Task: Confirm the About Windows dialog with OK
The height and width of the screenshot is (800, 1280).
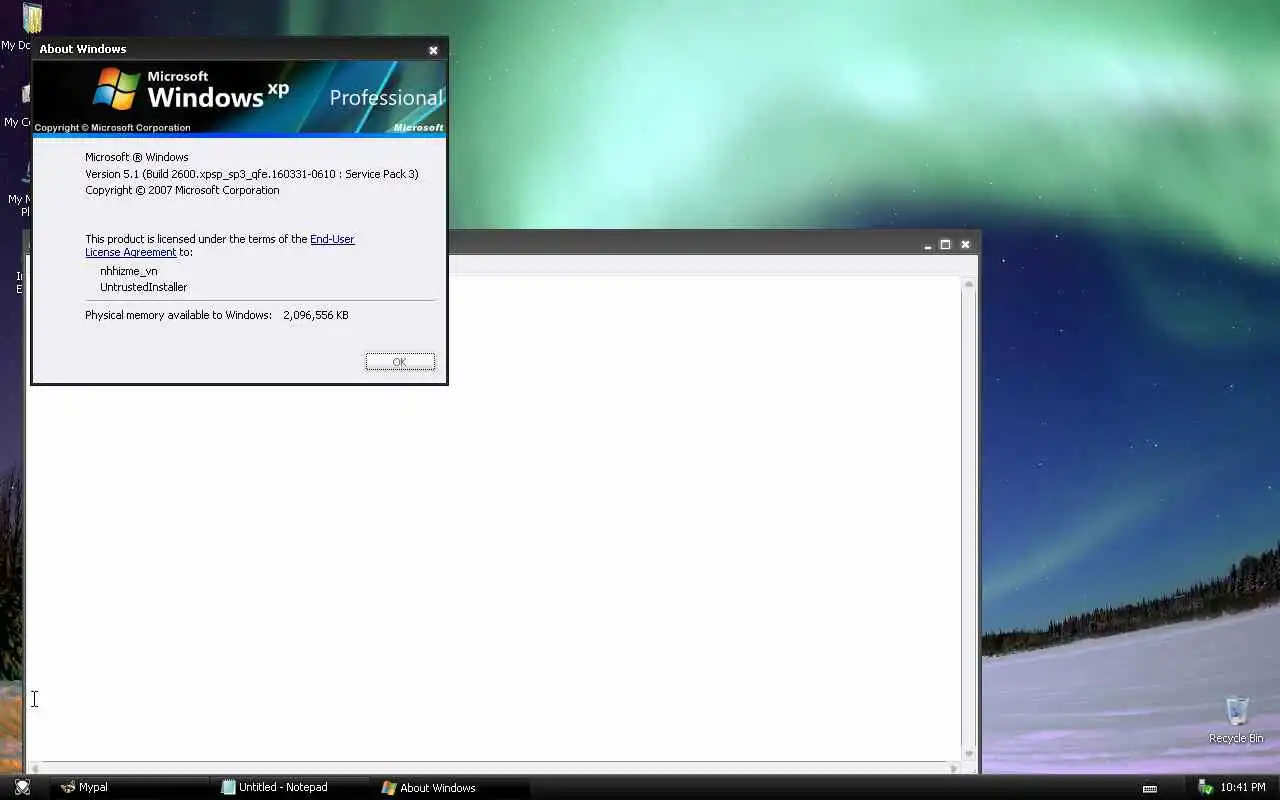Action: coord(400,362)
